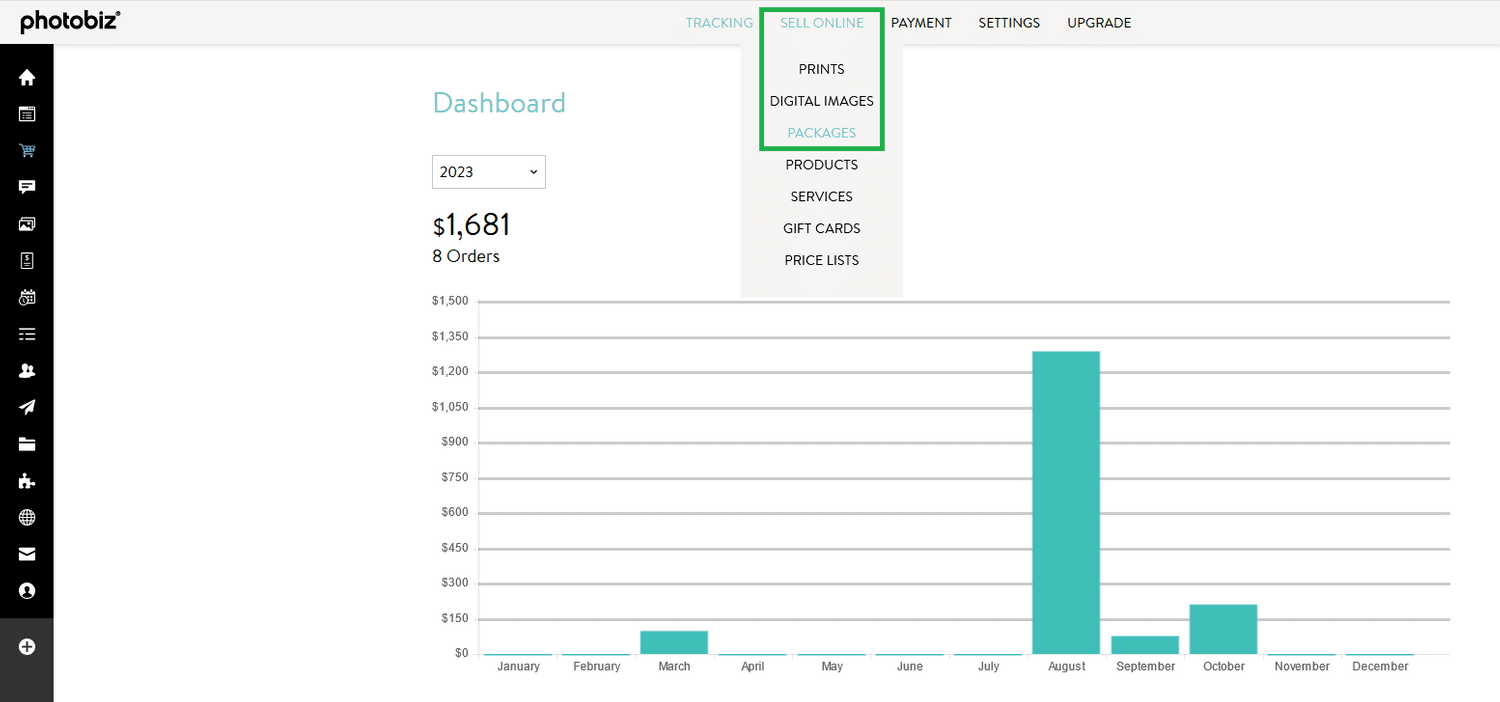Open the chat message bubble icon
Viewport: 1500px width, 702px height.
27,187
